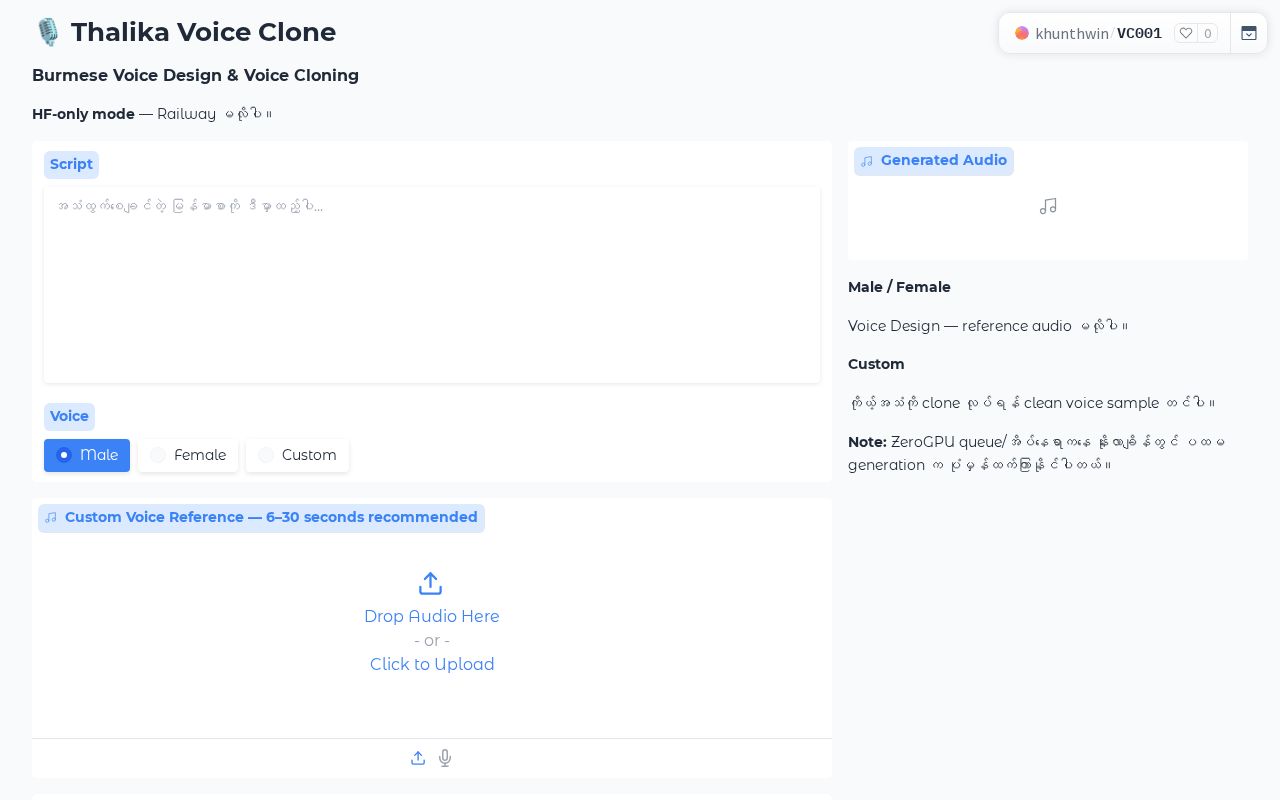This screenshot has height=800, width=1280.
Task: Open the VC001 space link
Action: [1139, 33]
